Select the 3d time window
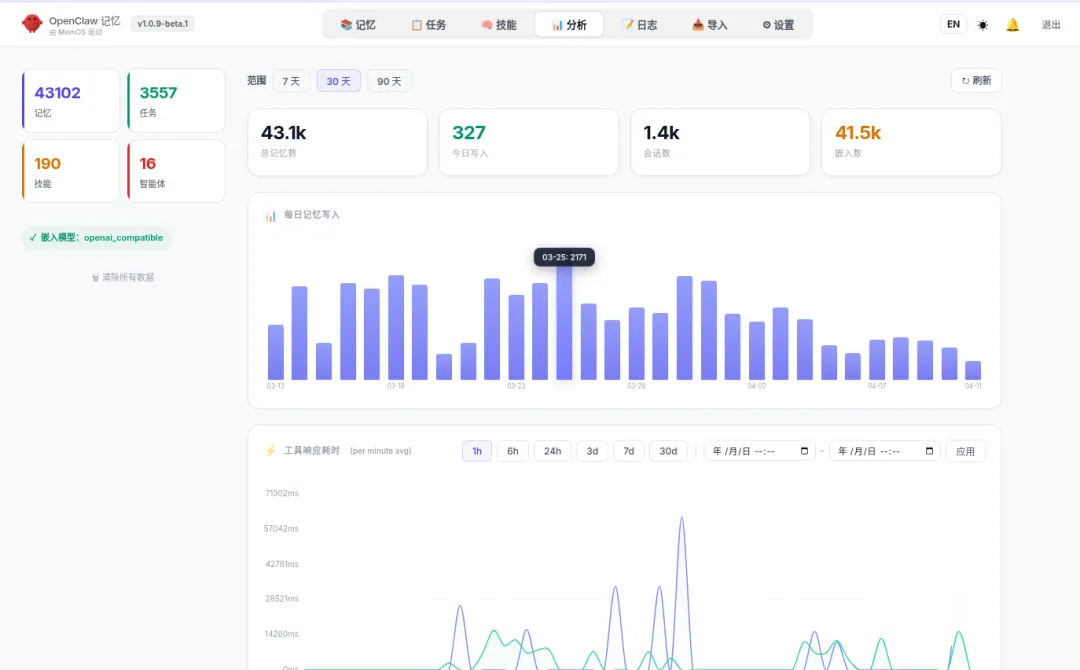The height and width of the screenshot is (670, 1080). click(592, 451)
